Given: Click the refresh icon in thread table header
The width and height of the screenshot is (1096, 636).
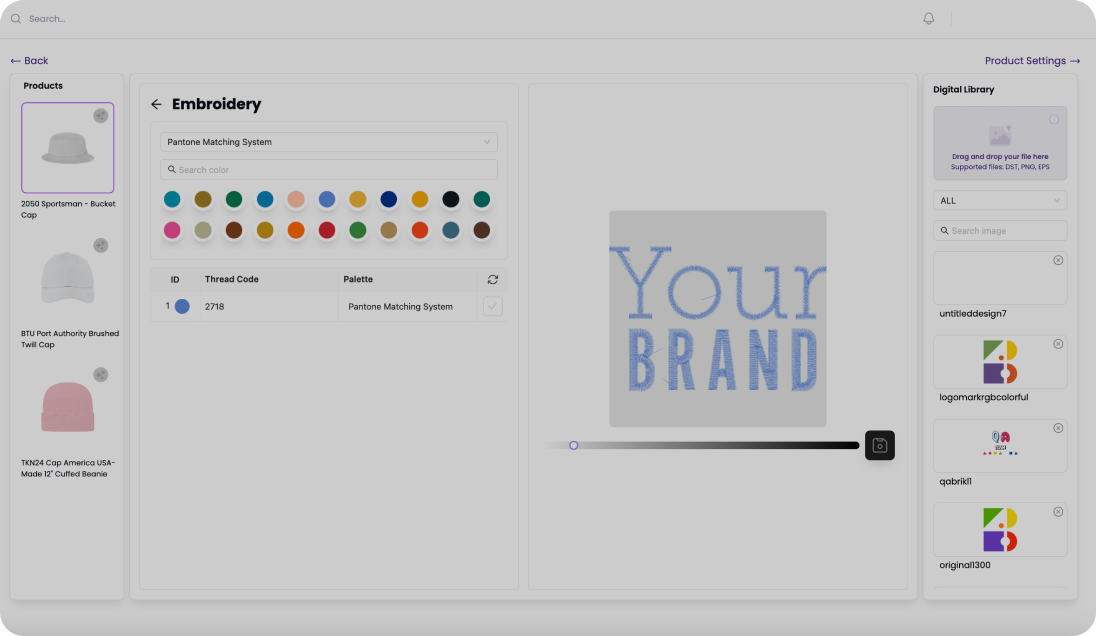Looking at the screenshot, I should point(492,280).
